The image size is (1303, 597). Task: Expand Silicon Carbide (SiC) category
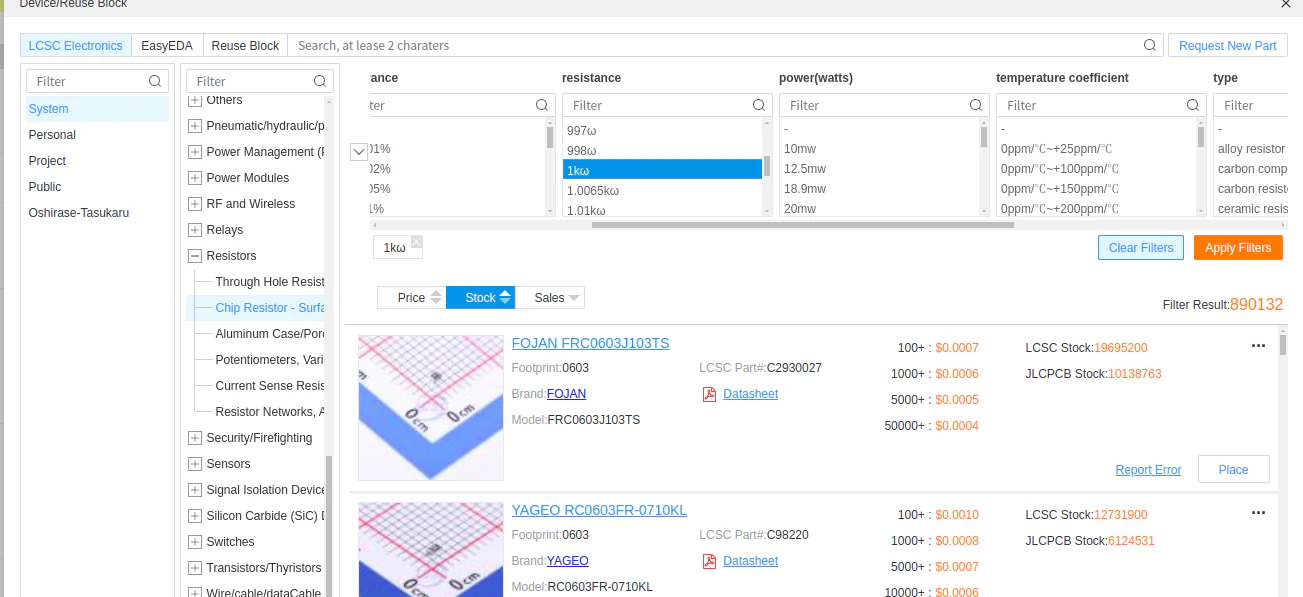[195, 516]
